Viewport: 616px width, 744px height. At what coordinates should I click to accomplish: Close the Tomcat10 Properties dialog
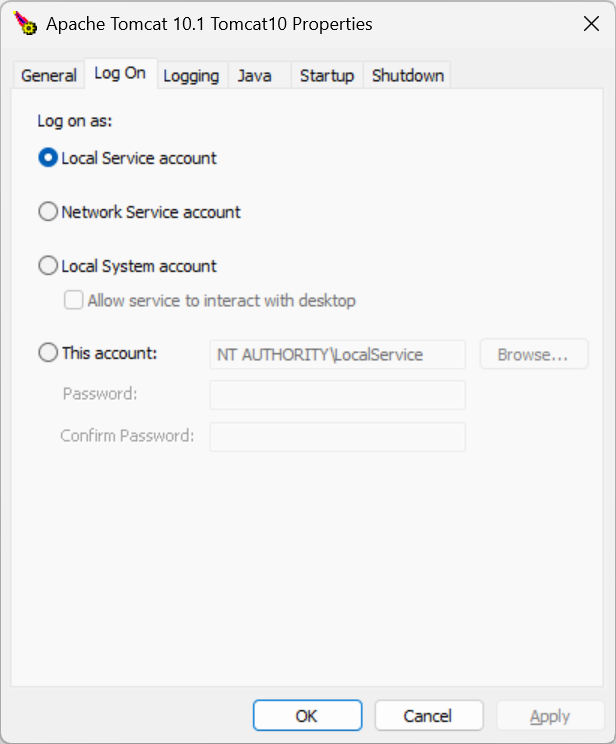pos(591,24)
